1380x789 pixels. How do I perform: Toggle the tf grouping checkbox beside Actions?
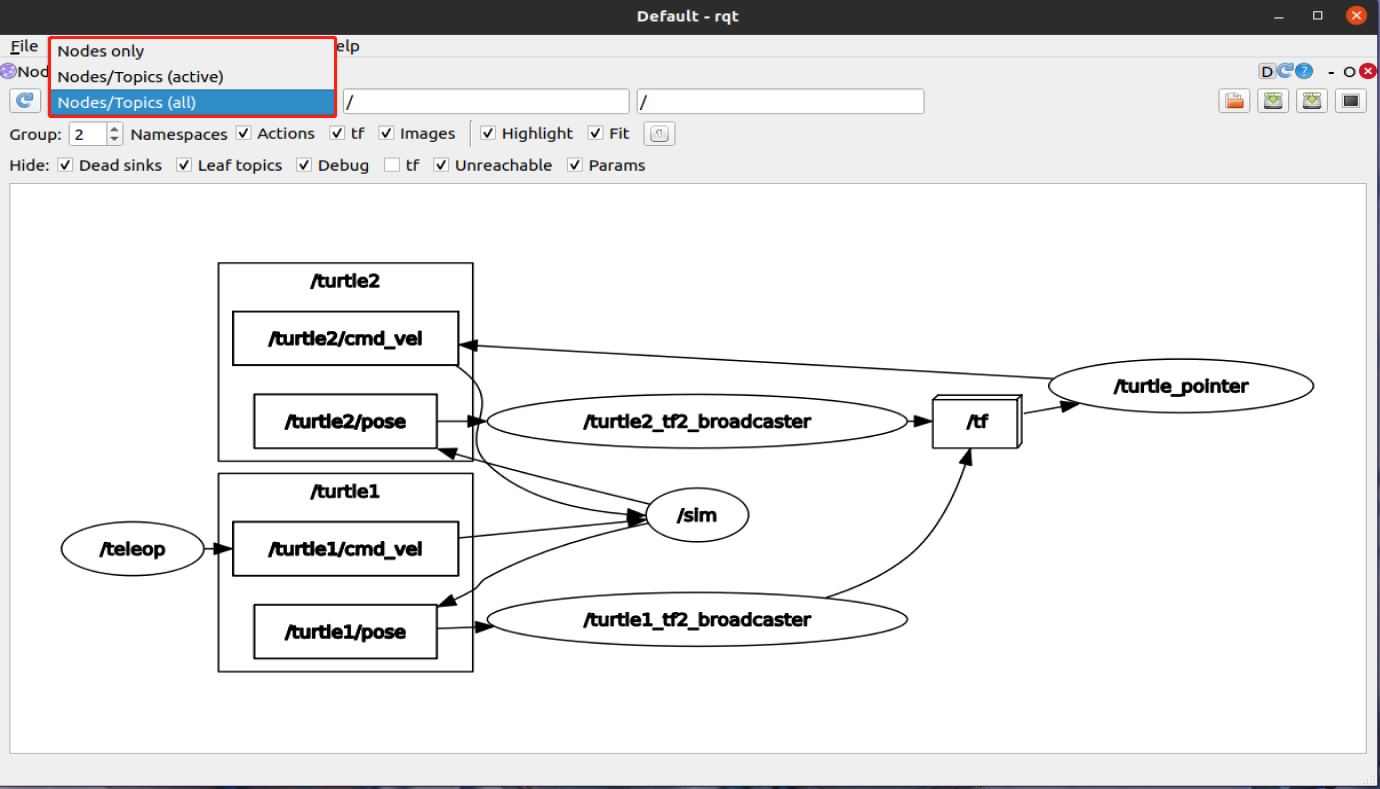click(337, 133)
